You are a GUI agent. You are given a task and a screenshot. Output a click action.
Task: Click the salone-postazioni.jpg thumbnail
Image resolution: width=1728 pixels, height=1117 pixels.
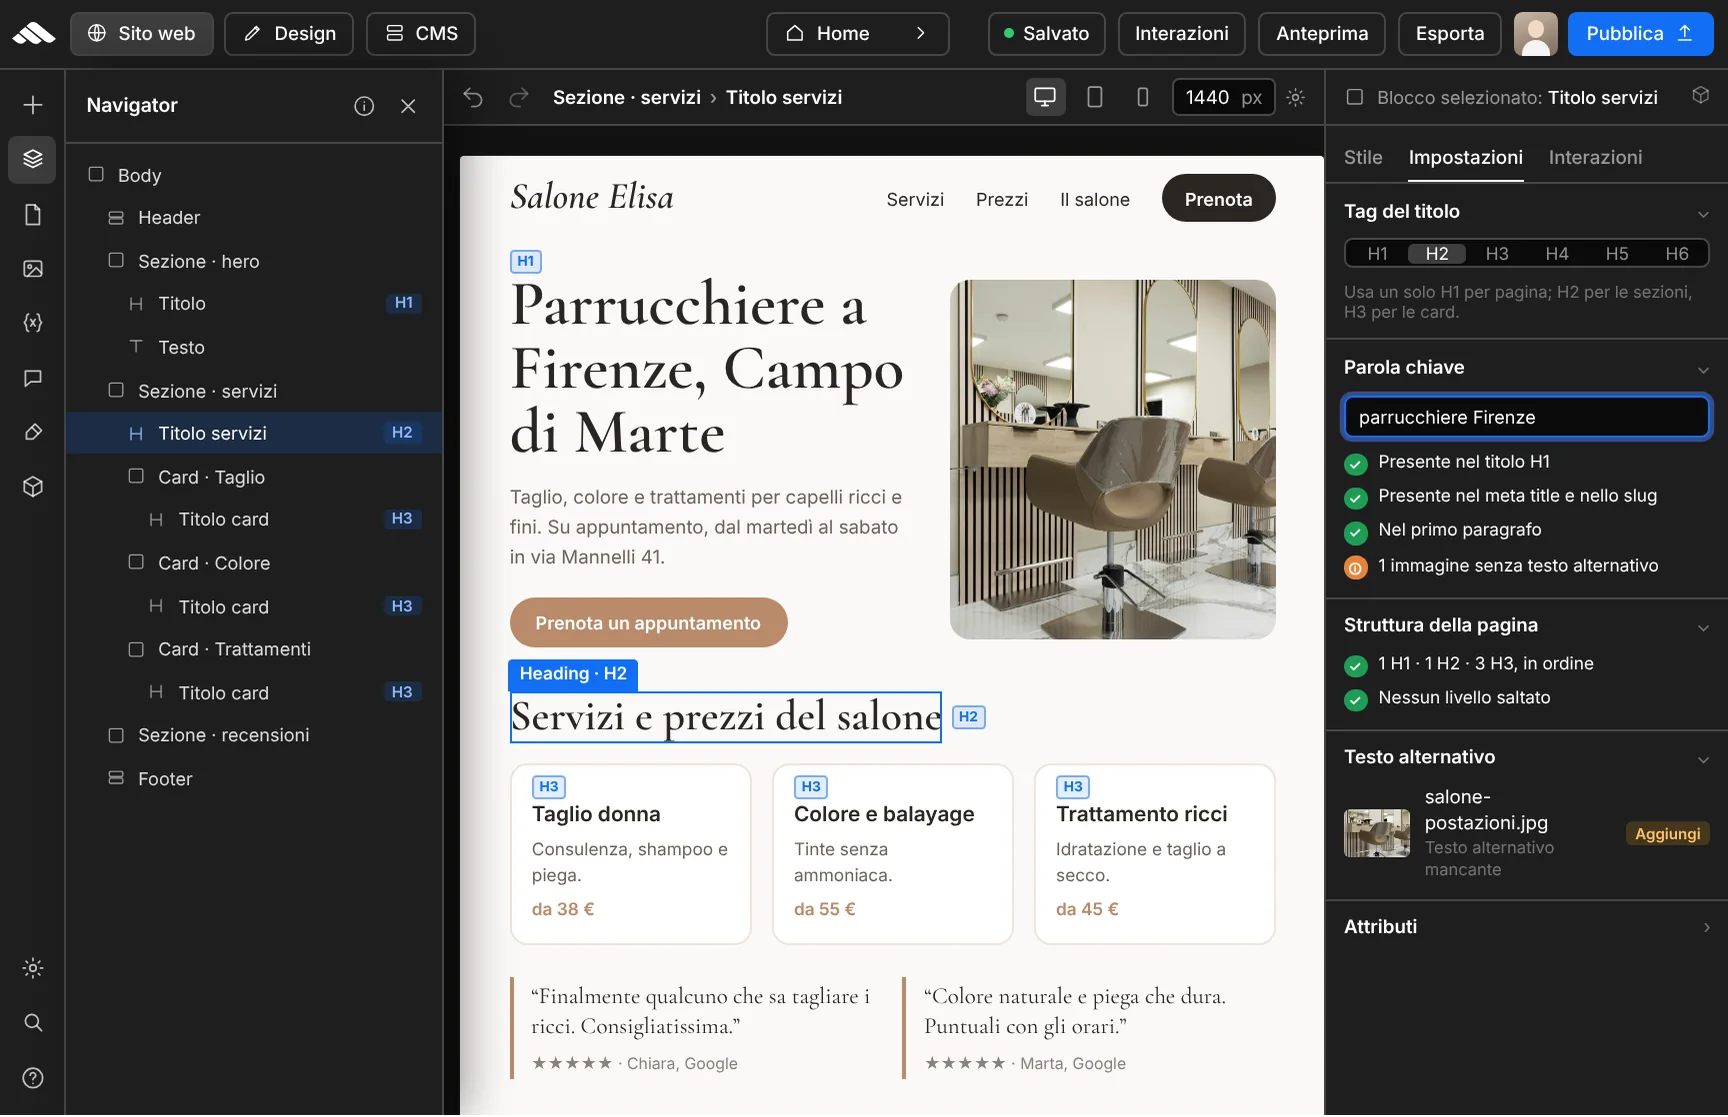1377,833
